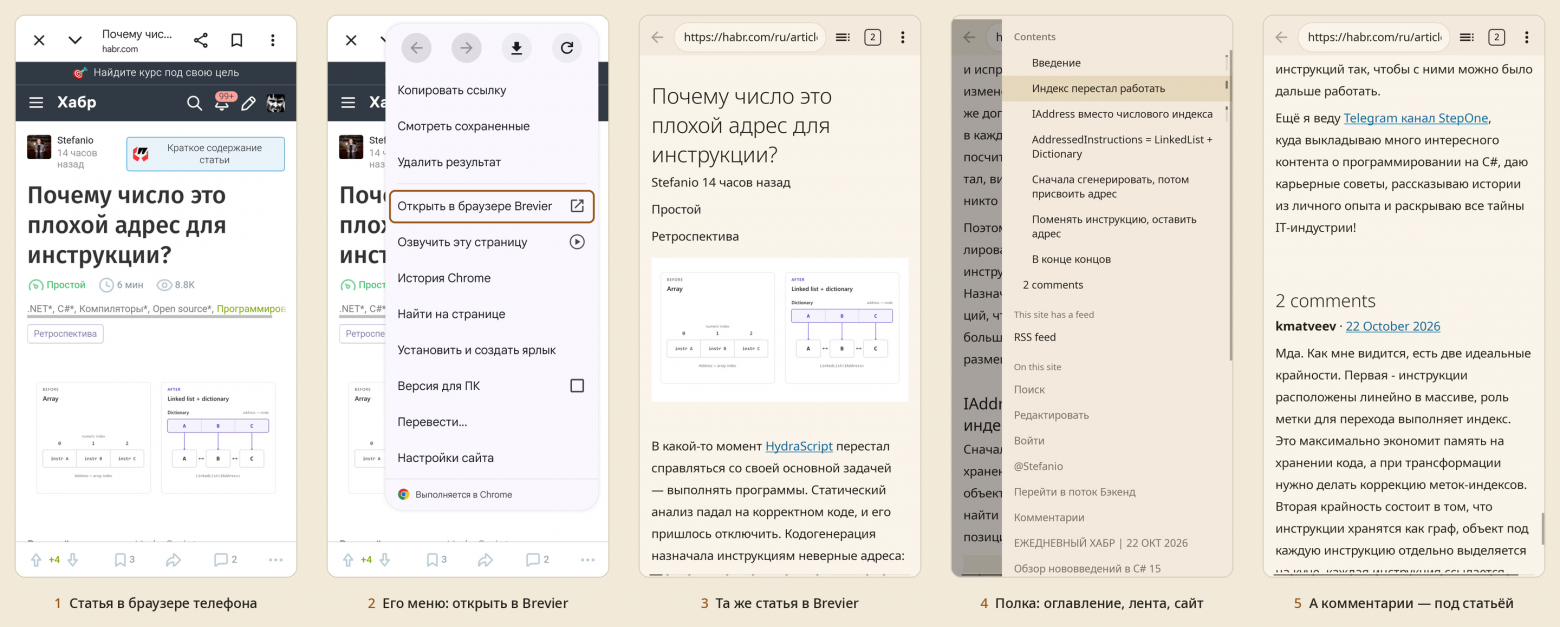
Task: Open the Хабр hamburger menu in screen 1
Action: click(x=36, y=102)
